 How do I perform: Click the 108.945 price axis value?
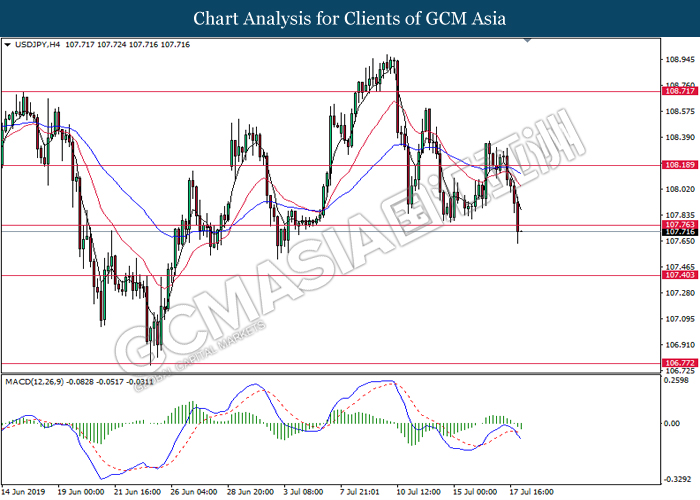coord(680,59)
